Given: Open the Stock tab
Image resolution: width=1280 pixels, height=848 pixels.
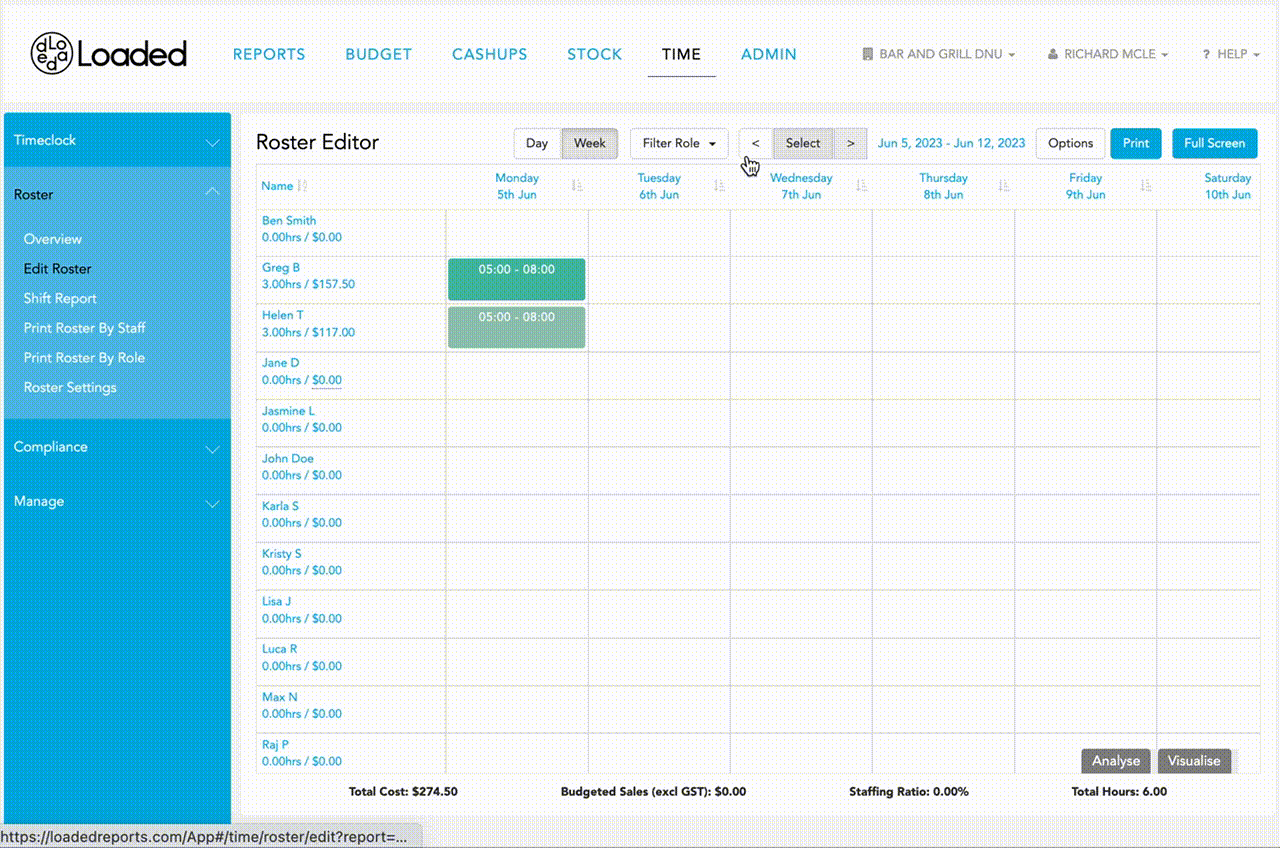Looking at the screenshot, I should [x=595, y=54].
